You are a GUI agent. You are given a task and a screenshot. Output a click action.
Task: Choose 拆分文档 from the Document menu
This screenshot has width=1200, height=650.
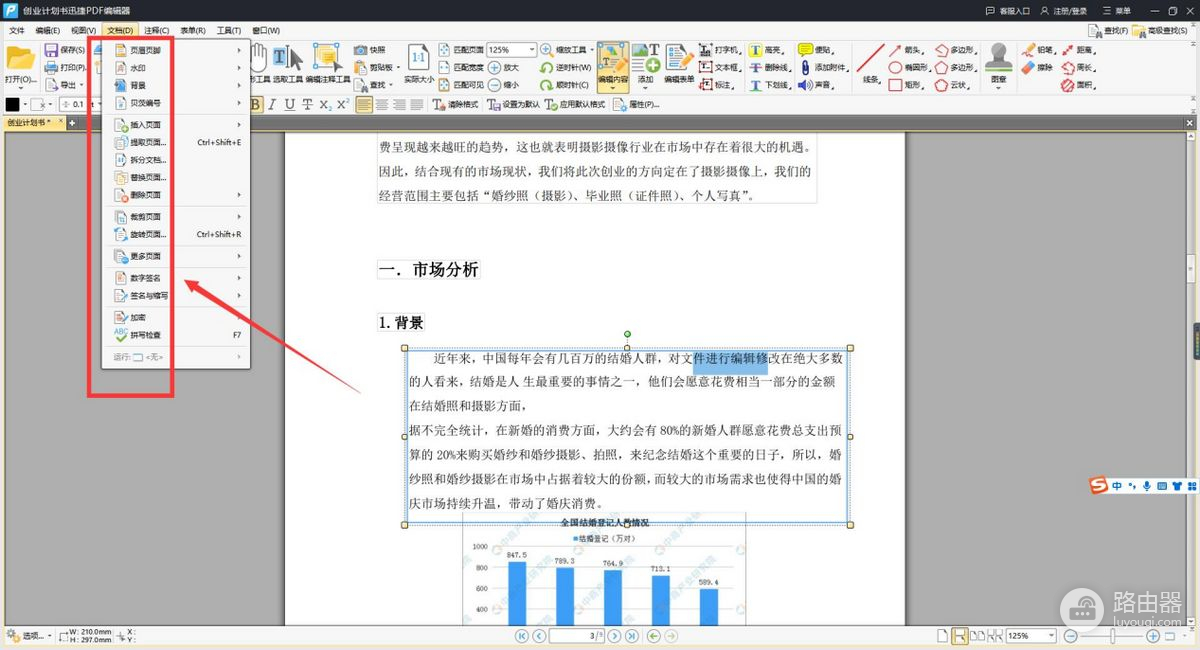(147, 160)
